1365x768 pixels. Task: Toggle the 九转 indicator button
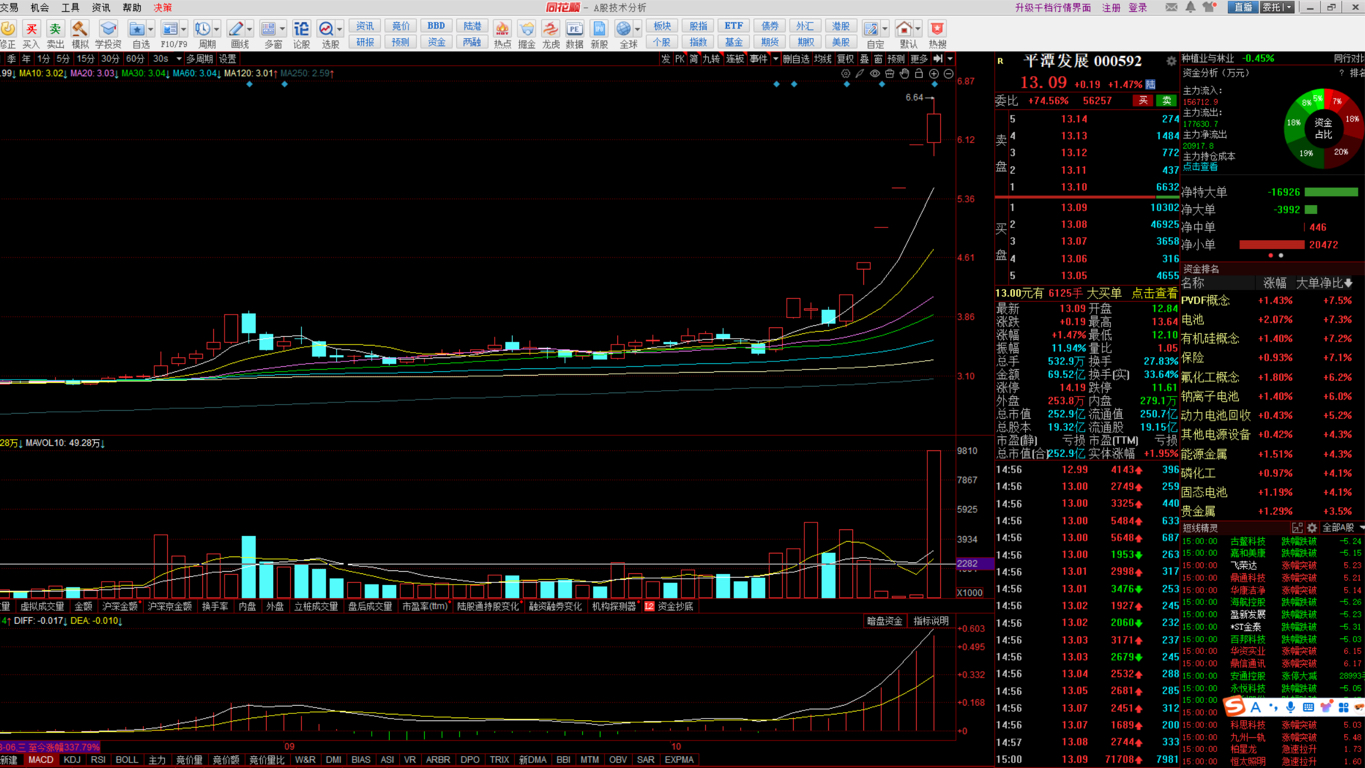pyautogui.click(x=711, y=60)
